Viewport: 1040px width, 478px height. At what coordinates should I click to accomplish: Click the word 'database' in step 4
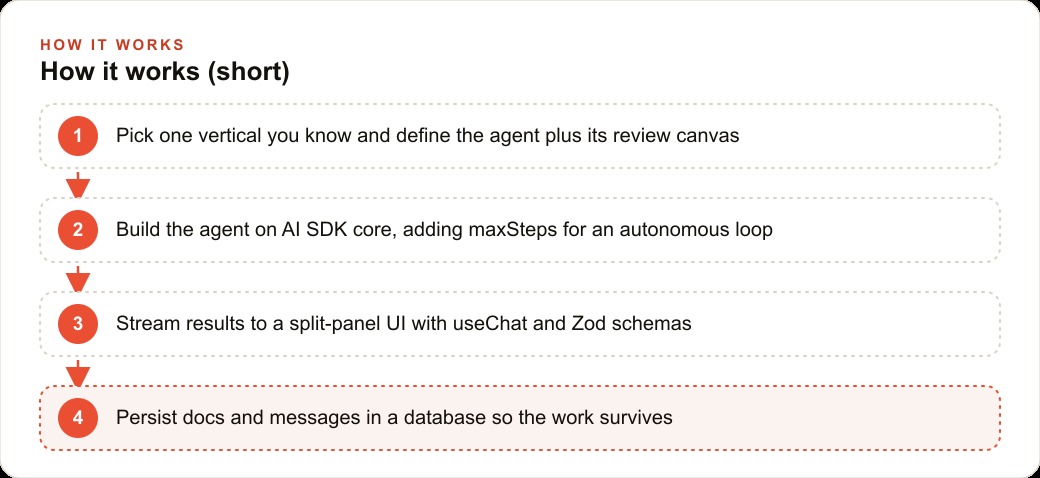446,418
